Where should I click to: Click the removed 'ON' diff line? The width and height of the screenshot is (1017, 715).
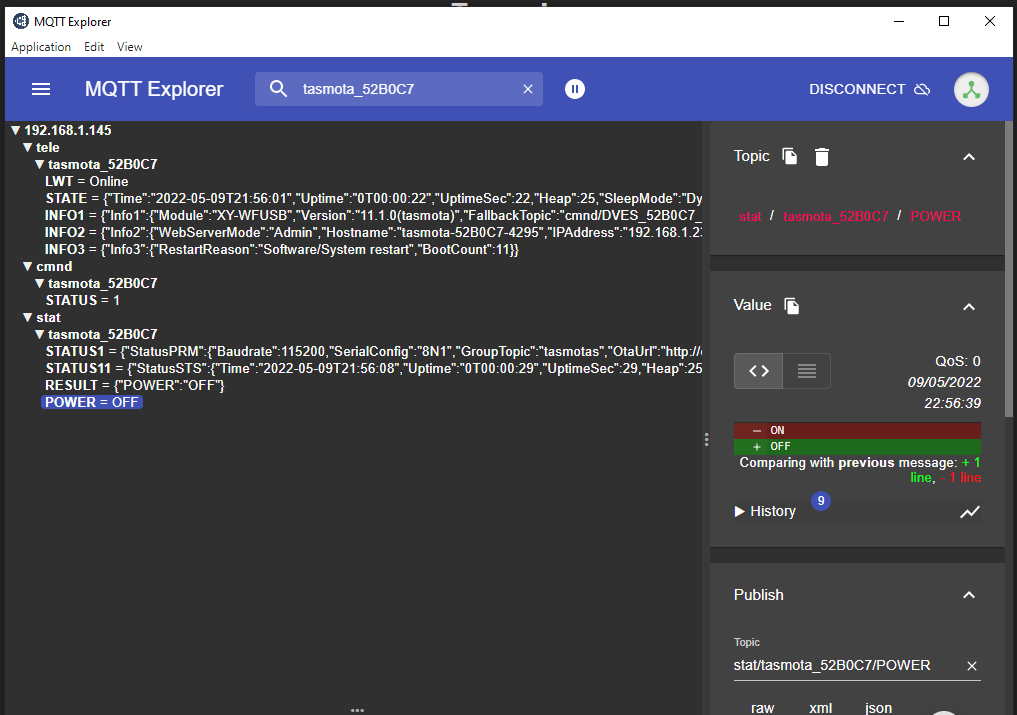857,430
